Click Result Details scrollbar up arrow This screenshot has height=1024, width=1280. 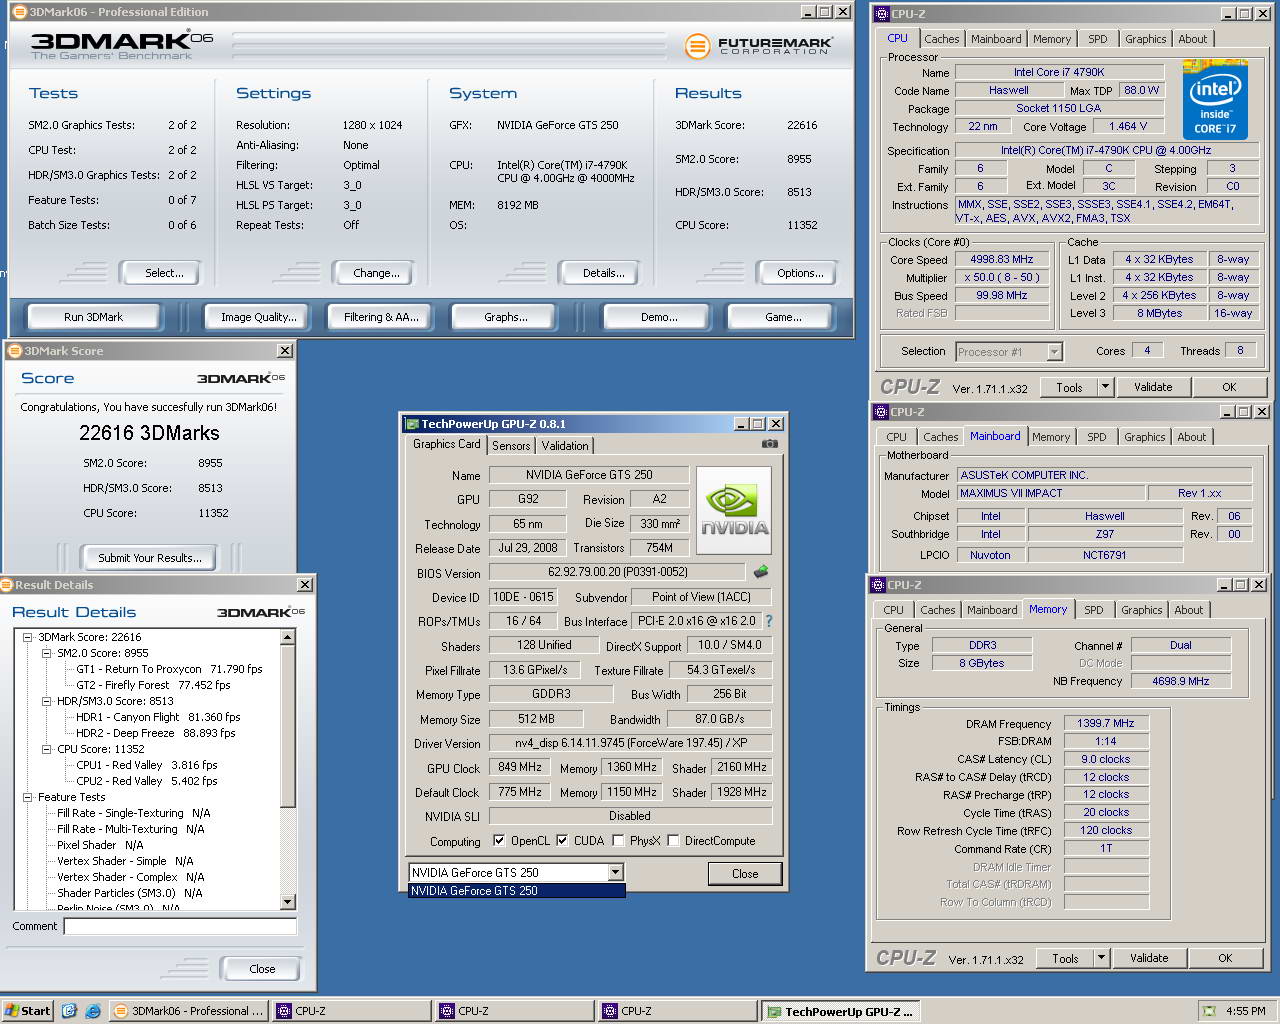coord(288,637)
